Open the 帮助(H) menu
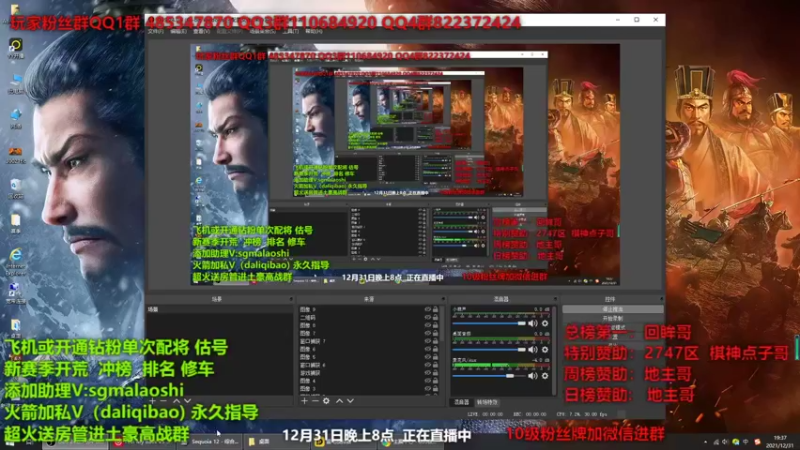 click(x=314, y=32)
